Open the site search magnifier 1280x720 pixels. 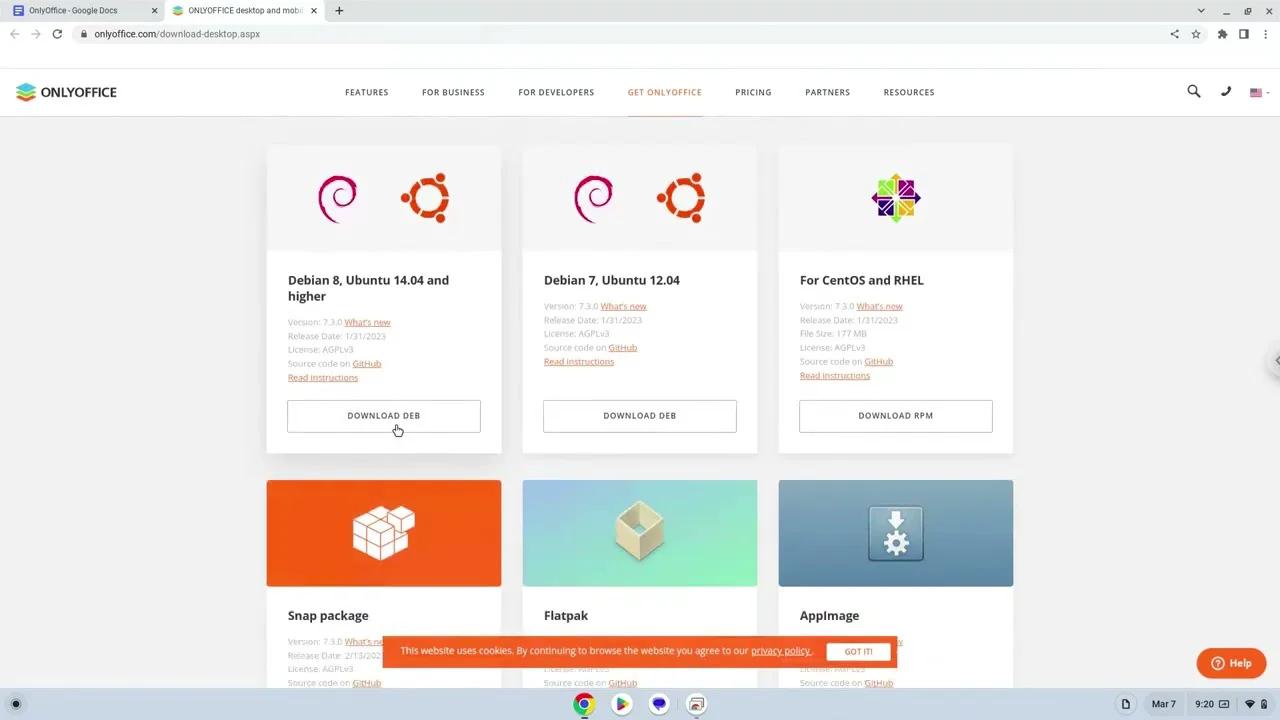pos(1193,91)
